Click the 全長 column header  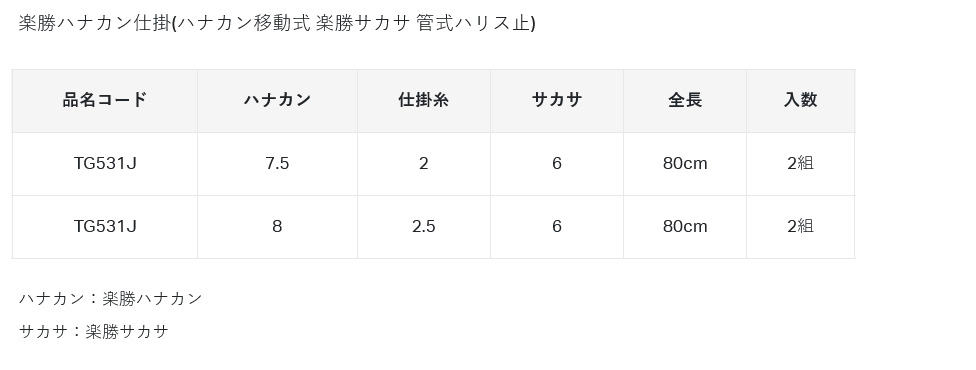click(x=685, y=100)
